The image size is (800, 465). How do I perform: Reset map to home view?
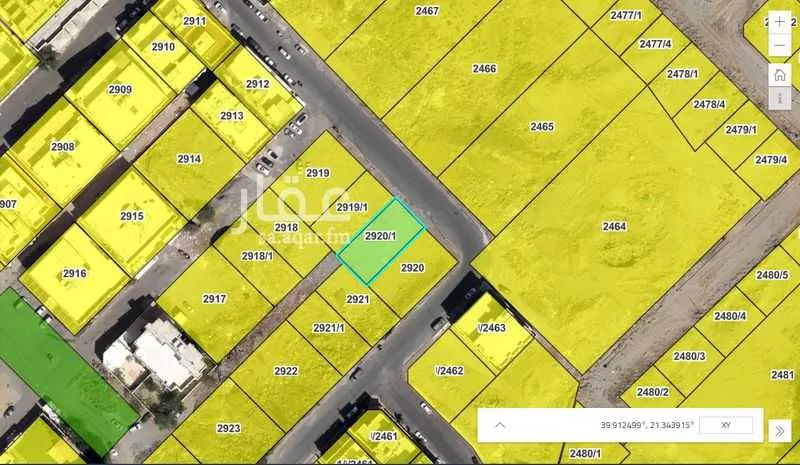pos(779,75)
